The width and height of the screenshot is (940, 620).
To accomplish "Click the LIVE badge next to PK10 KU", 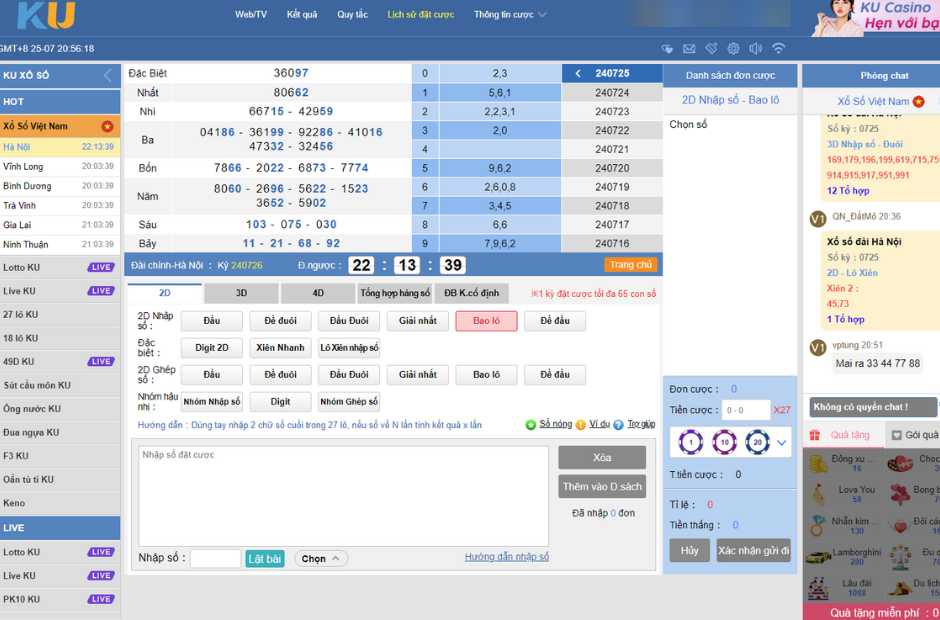I will pyautogui.click(x=101, y=599).
